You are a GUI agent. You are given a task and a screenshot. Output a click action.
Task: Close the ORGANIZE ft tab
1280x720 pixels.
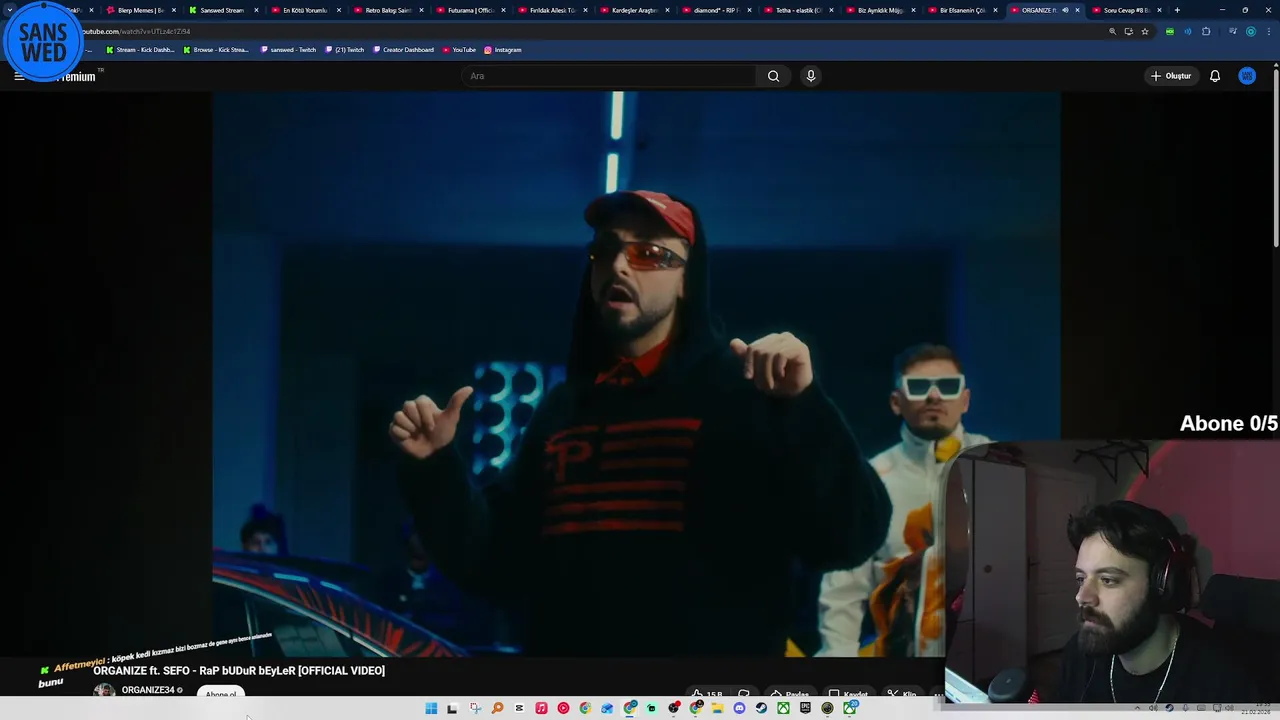click(x=1077, y=10)
